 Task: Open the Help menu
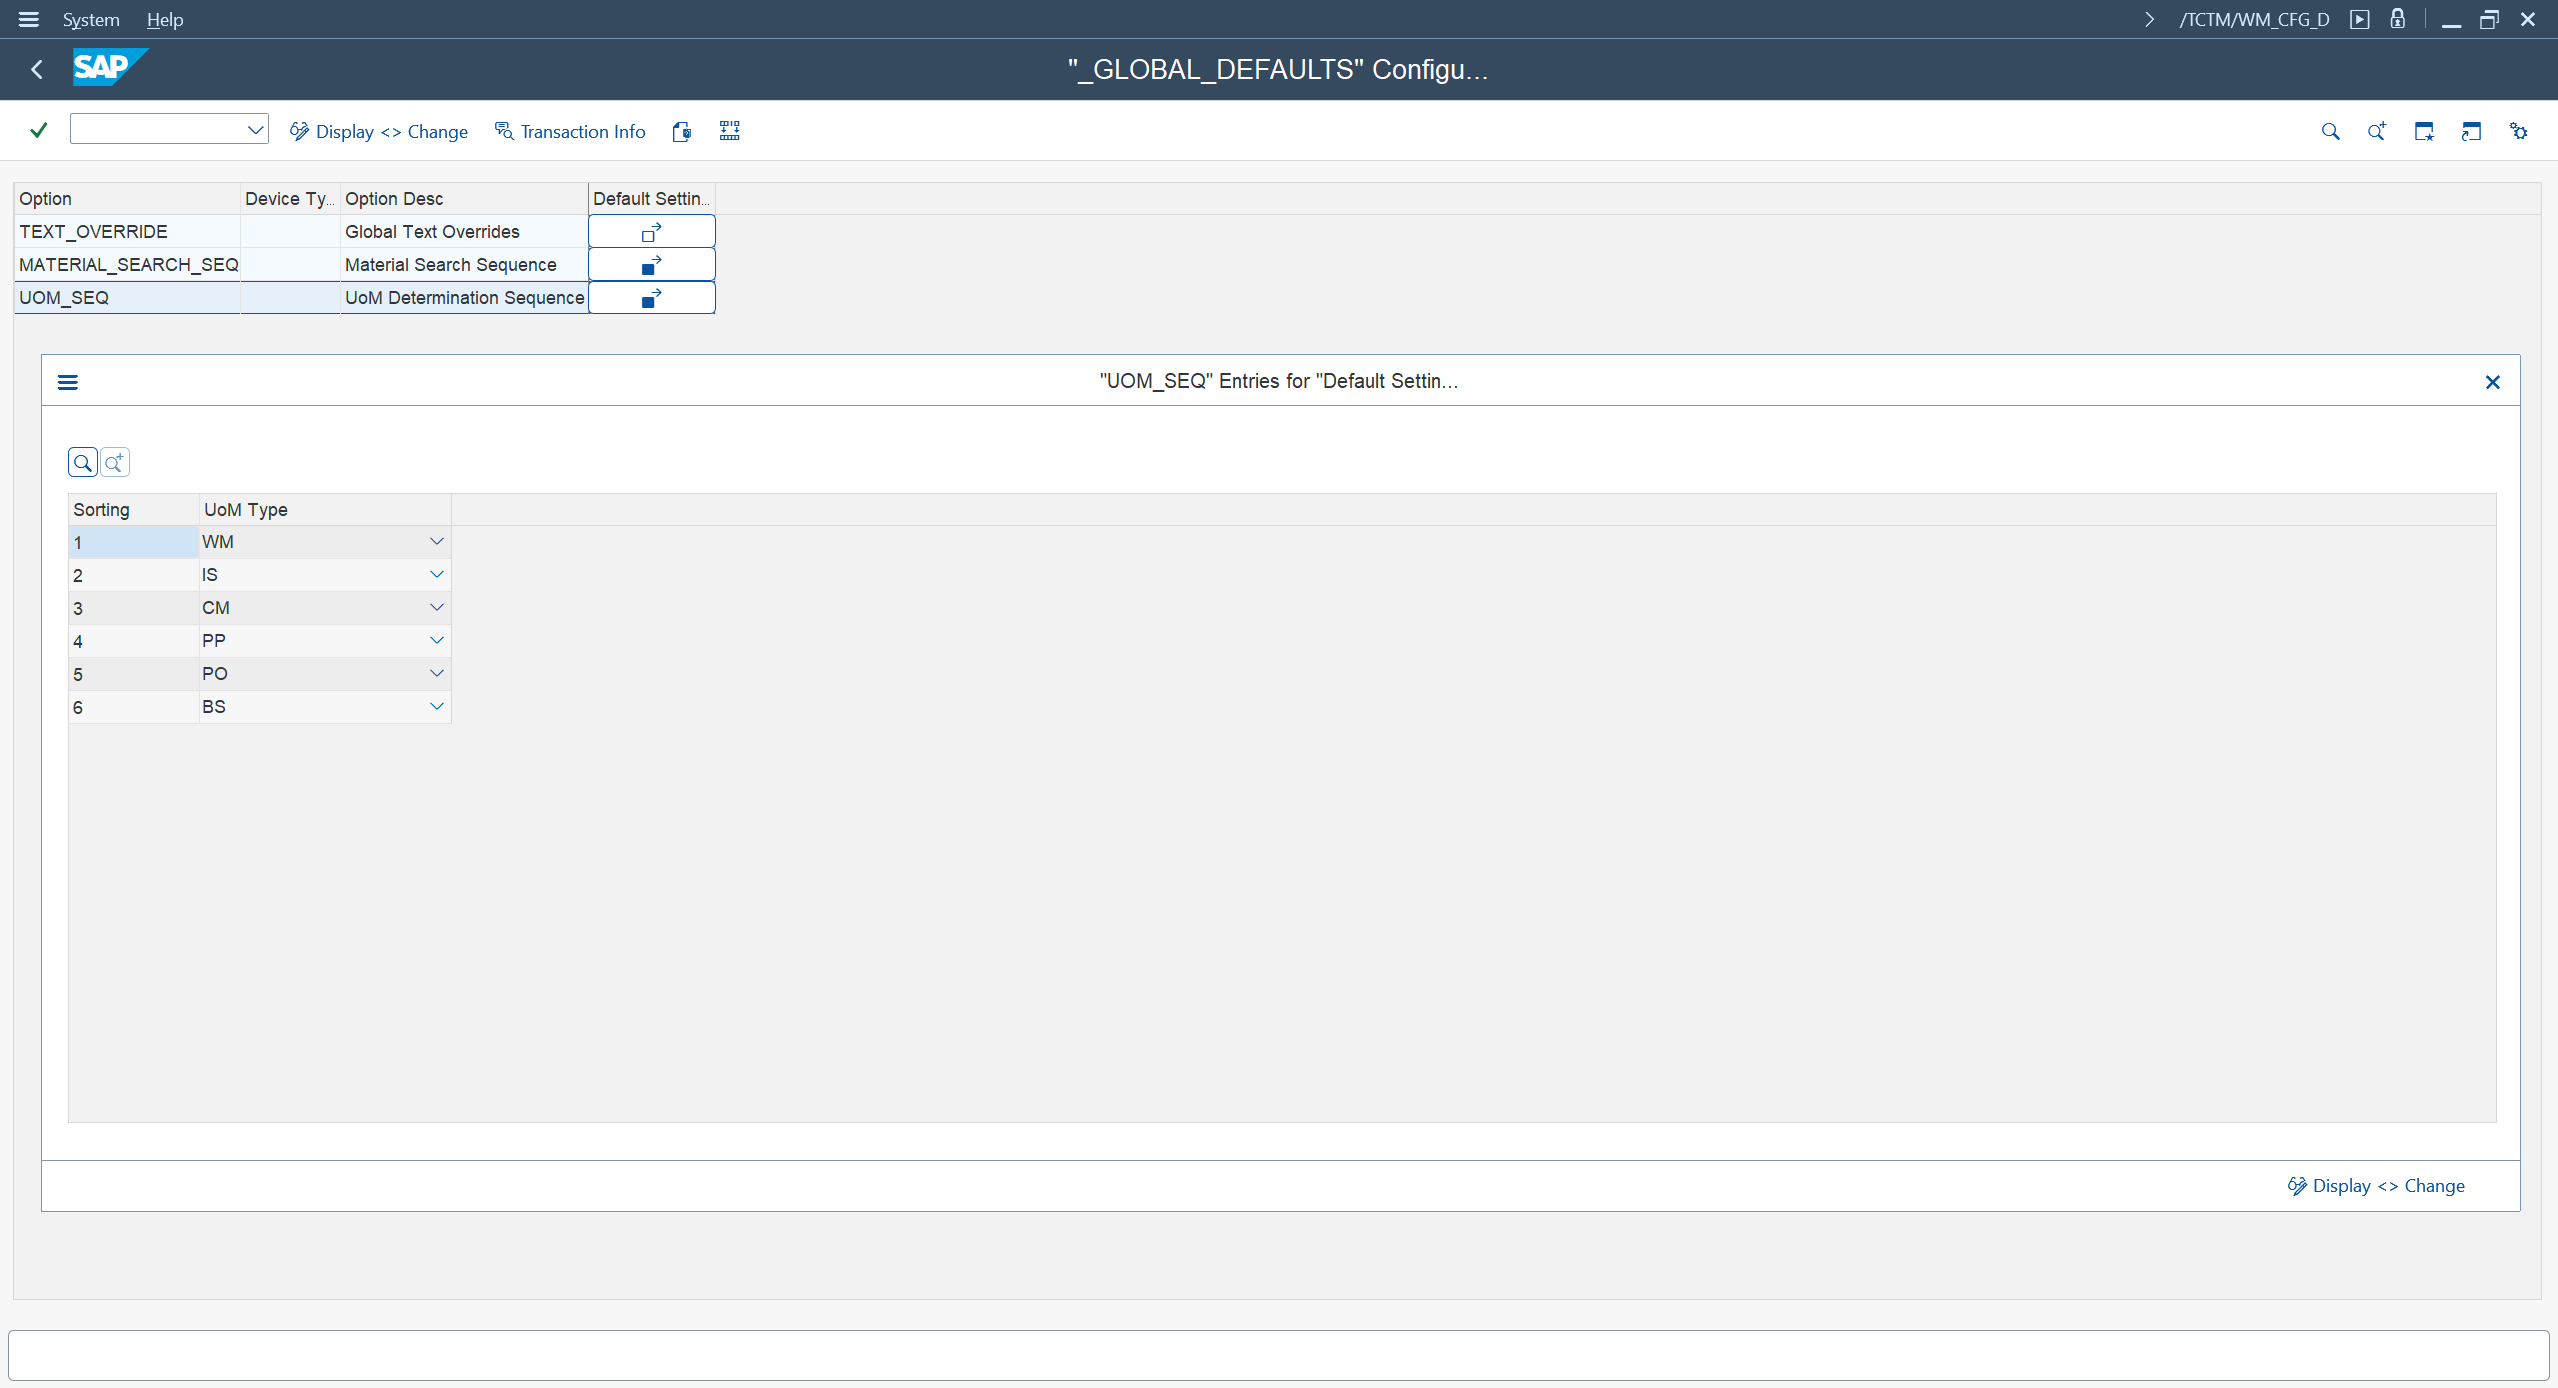(165, 19)
